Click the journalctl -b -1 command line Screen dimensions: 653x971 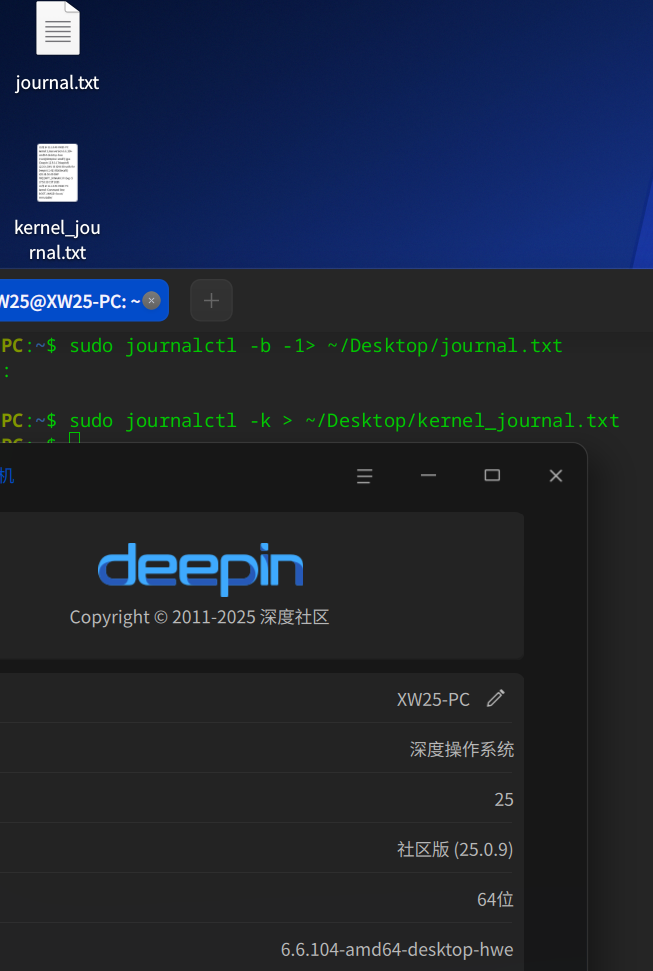click(x=315, y=346)
